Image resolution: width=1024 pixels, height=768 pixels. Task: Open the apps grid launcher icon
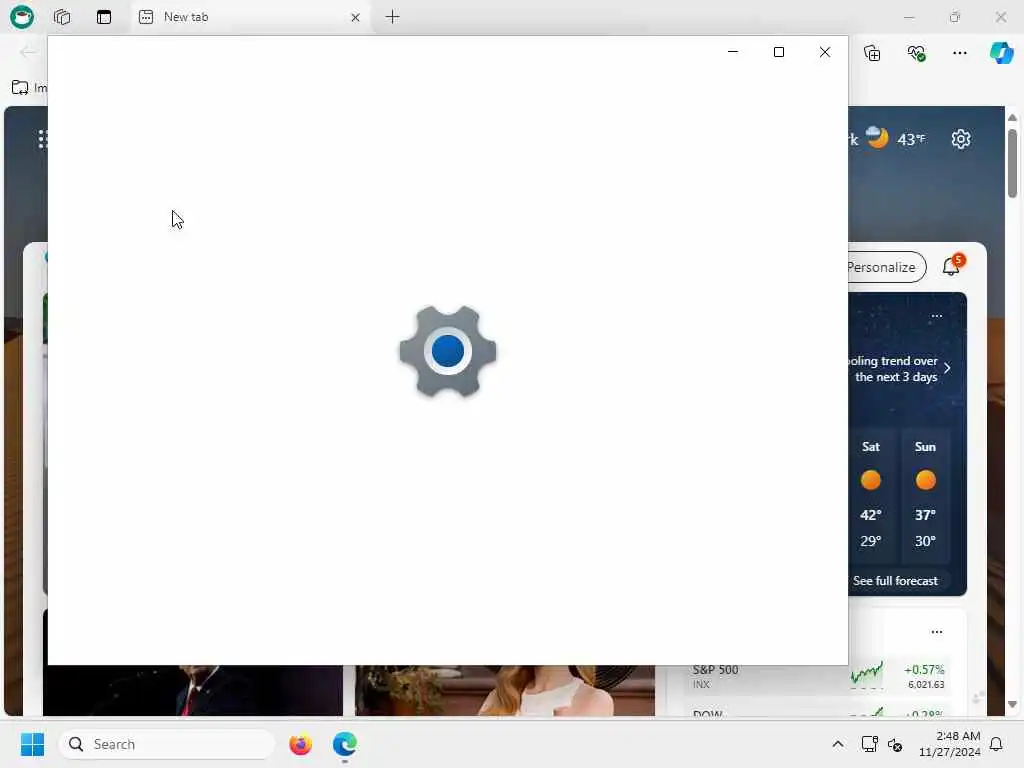click(x=42, y=139)
